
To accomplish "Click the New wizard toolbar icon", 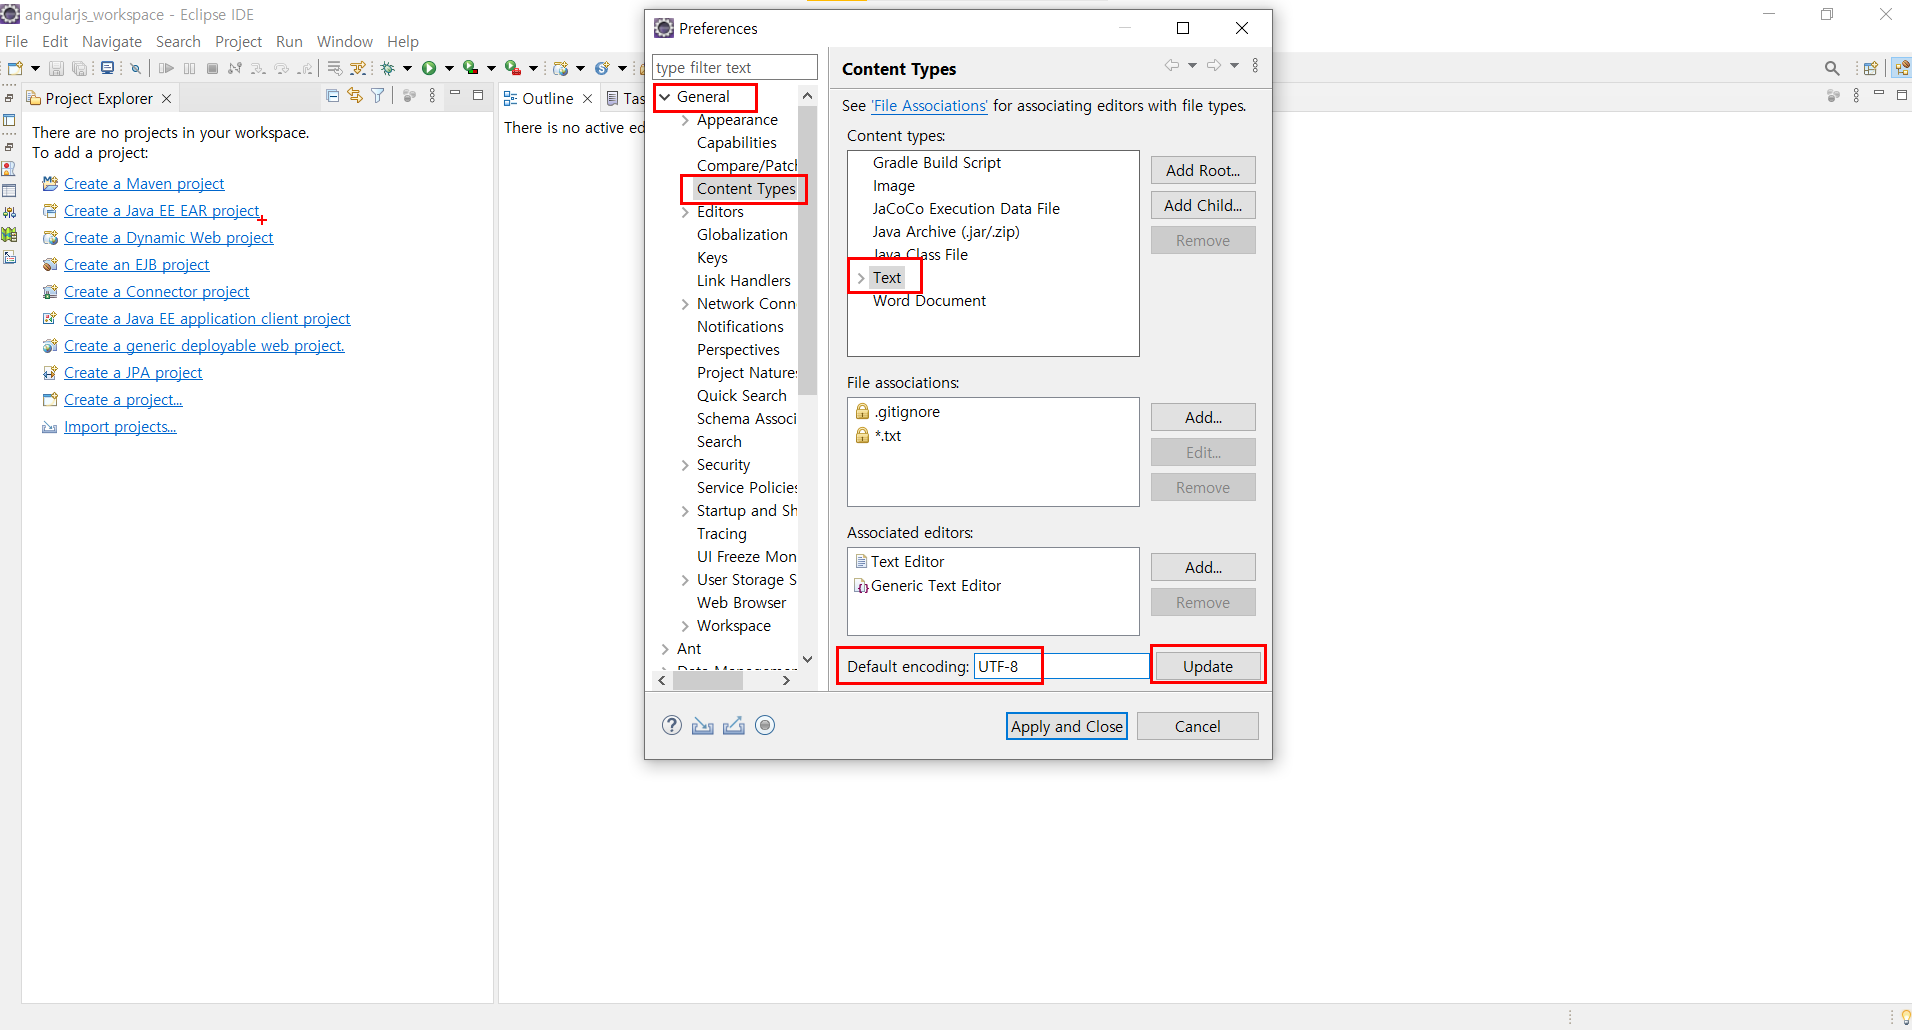I will click(x=15, y=68).
